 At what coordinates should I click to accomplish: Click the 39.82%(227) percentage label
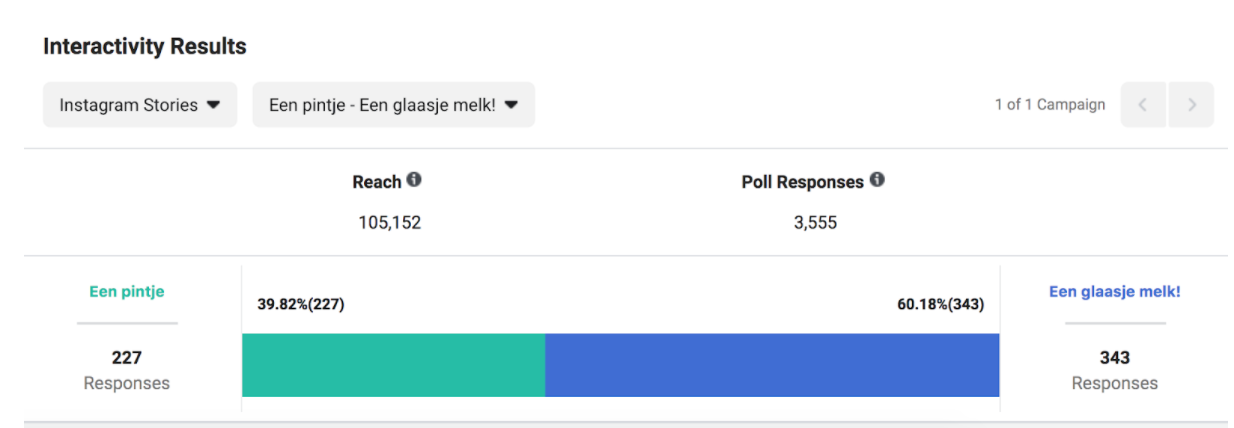pos(300,304)
